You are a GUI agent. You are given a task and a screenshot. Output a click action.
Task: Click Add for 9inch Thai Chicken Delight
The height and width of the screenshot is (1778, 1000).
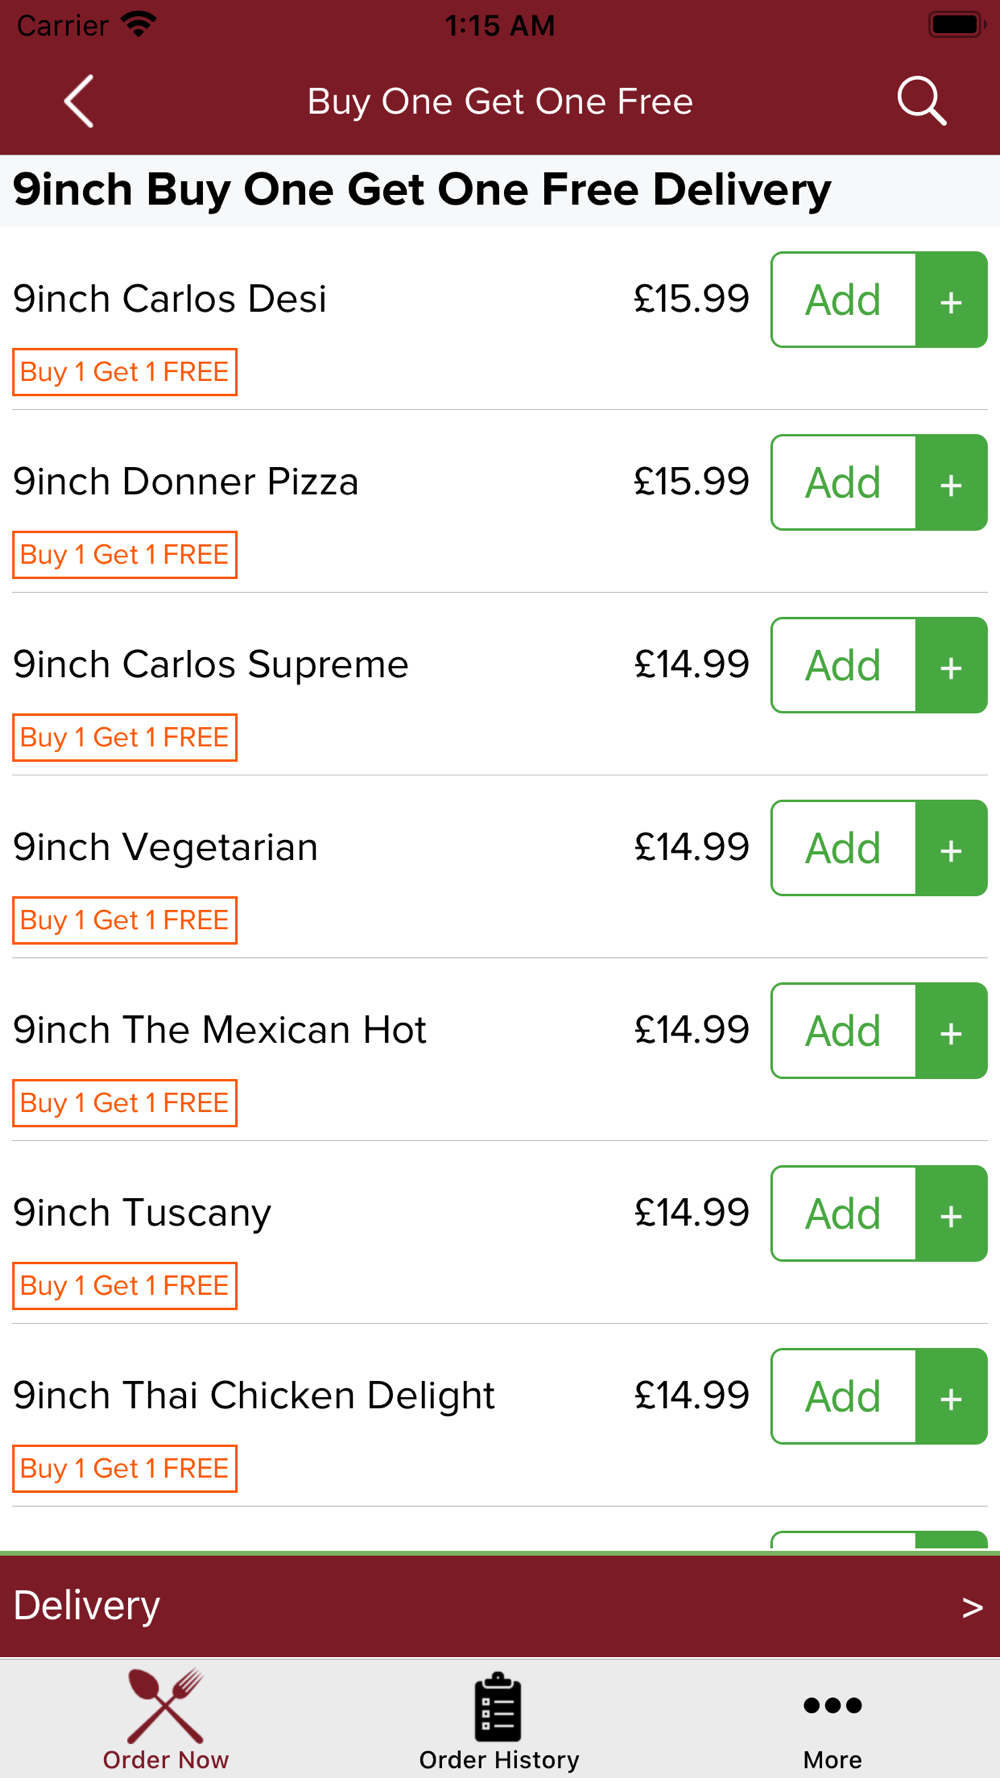coord(844,1397)
